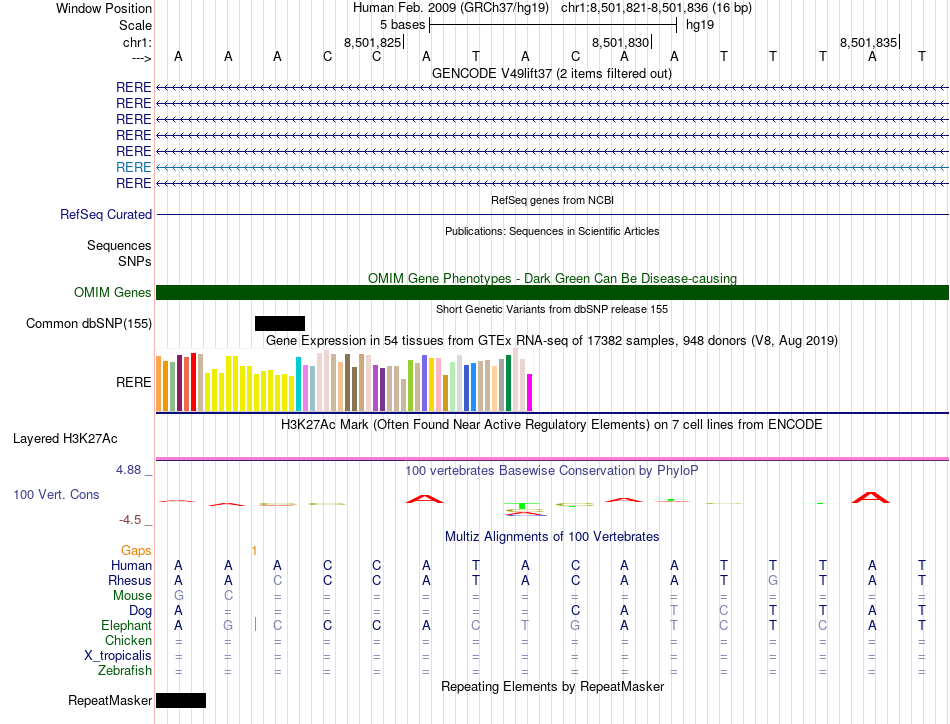This screenshot has width=950, height=724.
Task: Click the sequence direction arrow --->
Action: [x=141, y=58]
